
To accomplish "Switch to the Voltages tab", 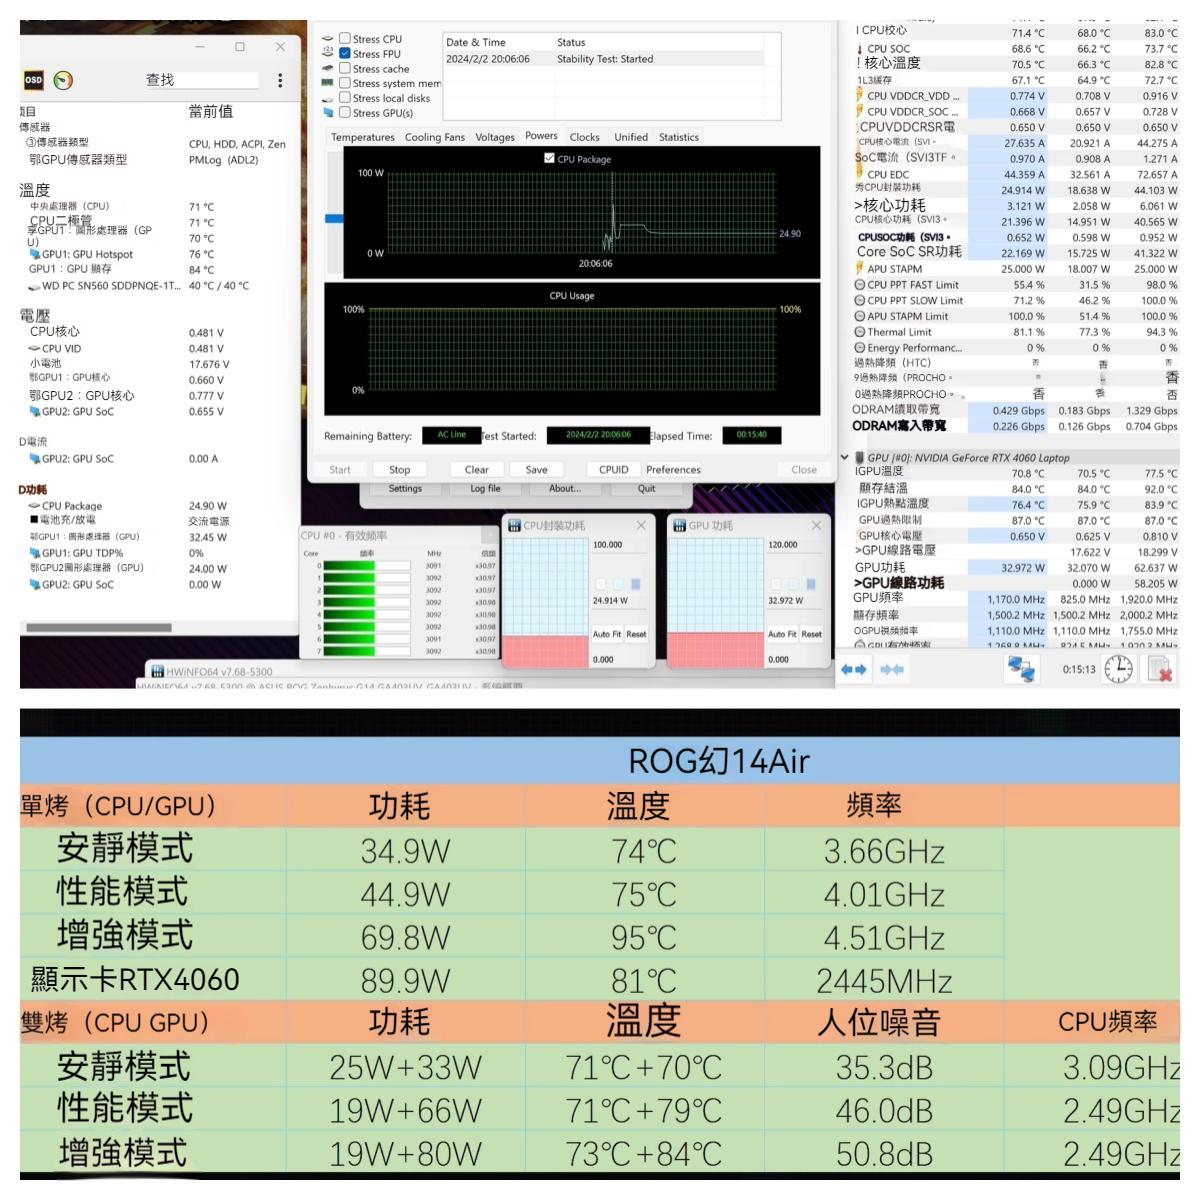I will click(x=494, y=137).
